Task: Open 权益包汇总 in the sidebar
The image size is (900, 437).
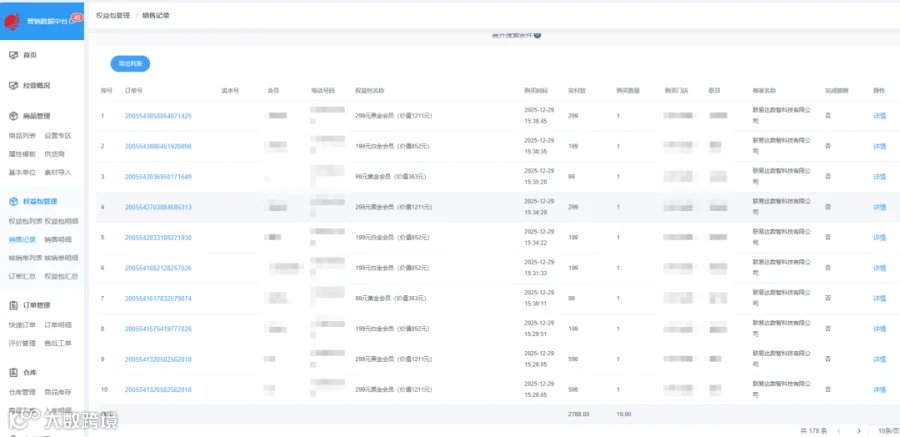Action: click(x=61, y=276)
